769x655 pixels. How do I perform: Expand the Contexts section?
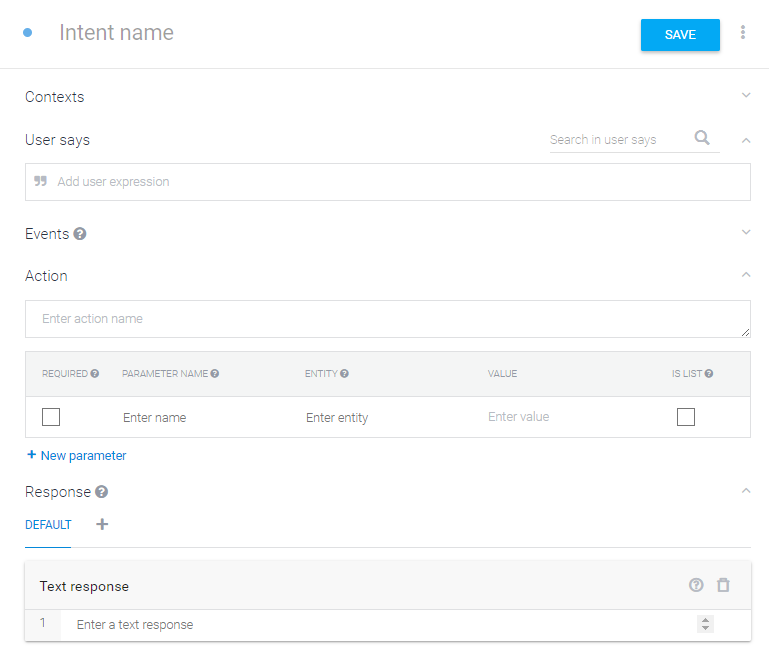746,95
